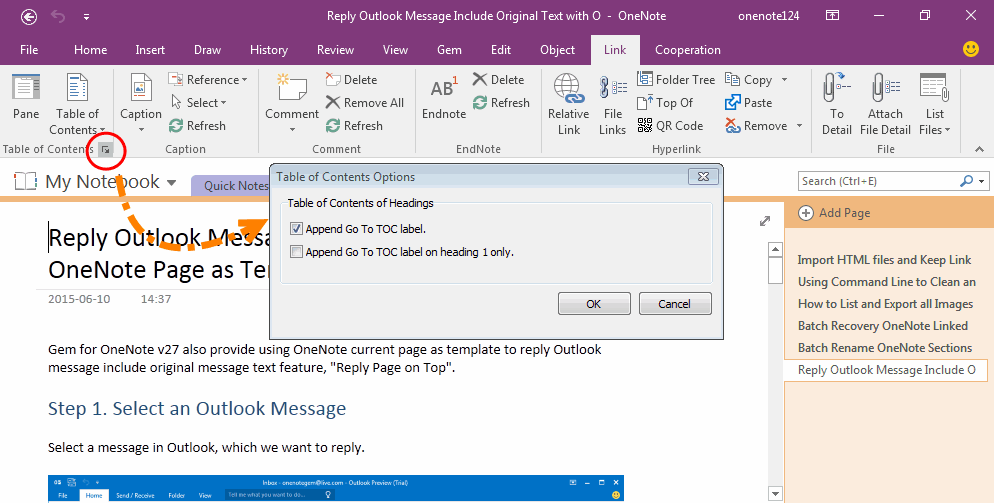Expand the My Notebook dropdown
Screen dimensions: 994x503
(171, 183)
